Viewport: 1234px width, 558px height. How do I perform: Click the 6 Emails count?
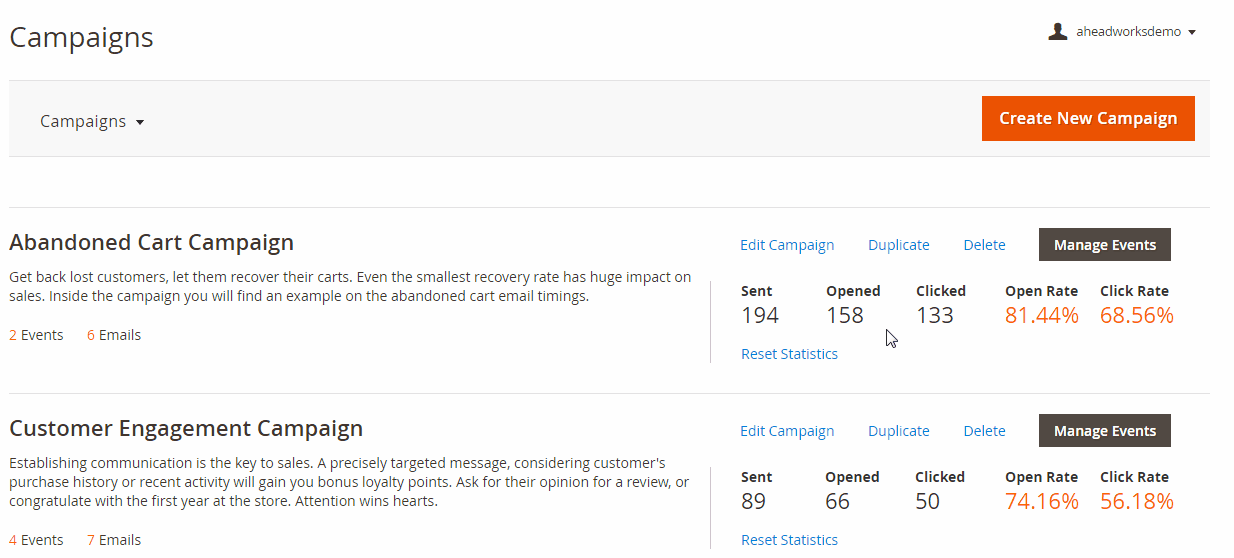pyautogui.click(x=114, y=335)
